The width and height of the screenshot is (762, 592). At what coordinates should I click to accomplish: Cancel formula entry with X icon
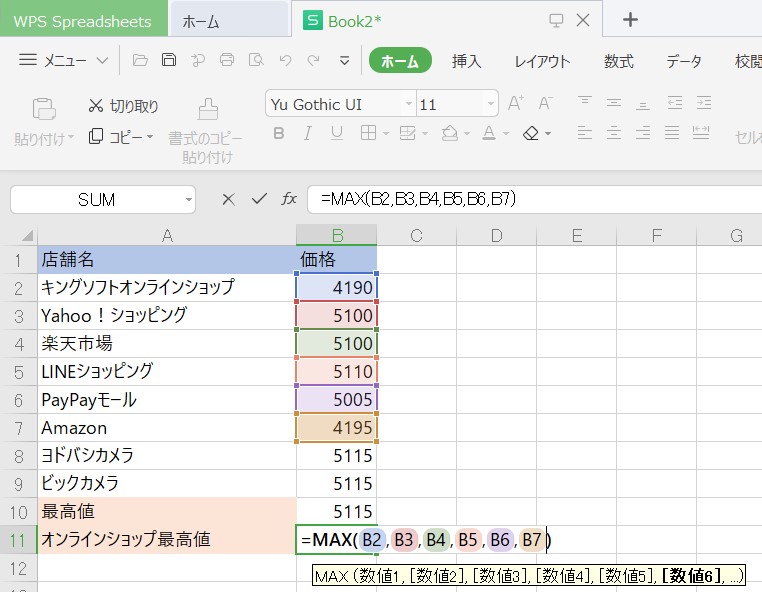pyautogui.click(x=228, y=199)
